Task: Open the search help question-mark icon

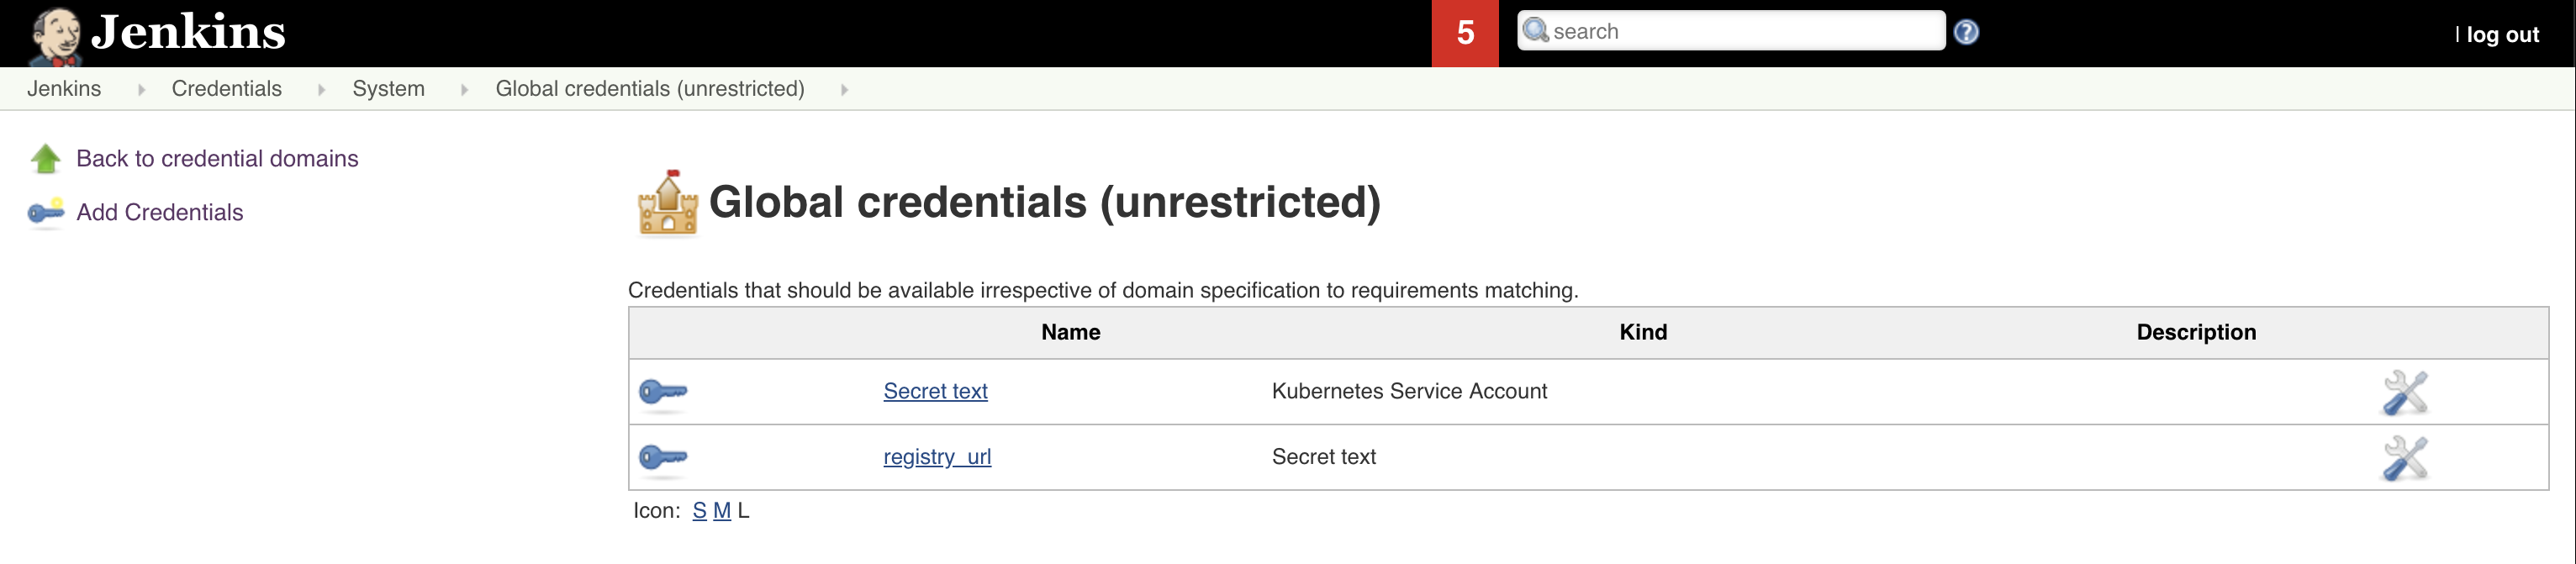Action: tap(1966, 32)
